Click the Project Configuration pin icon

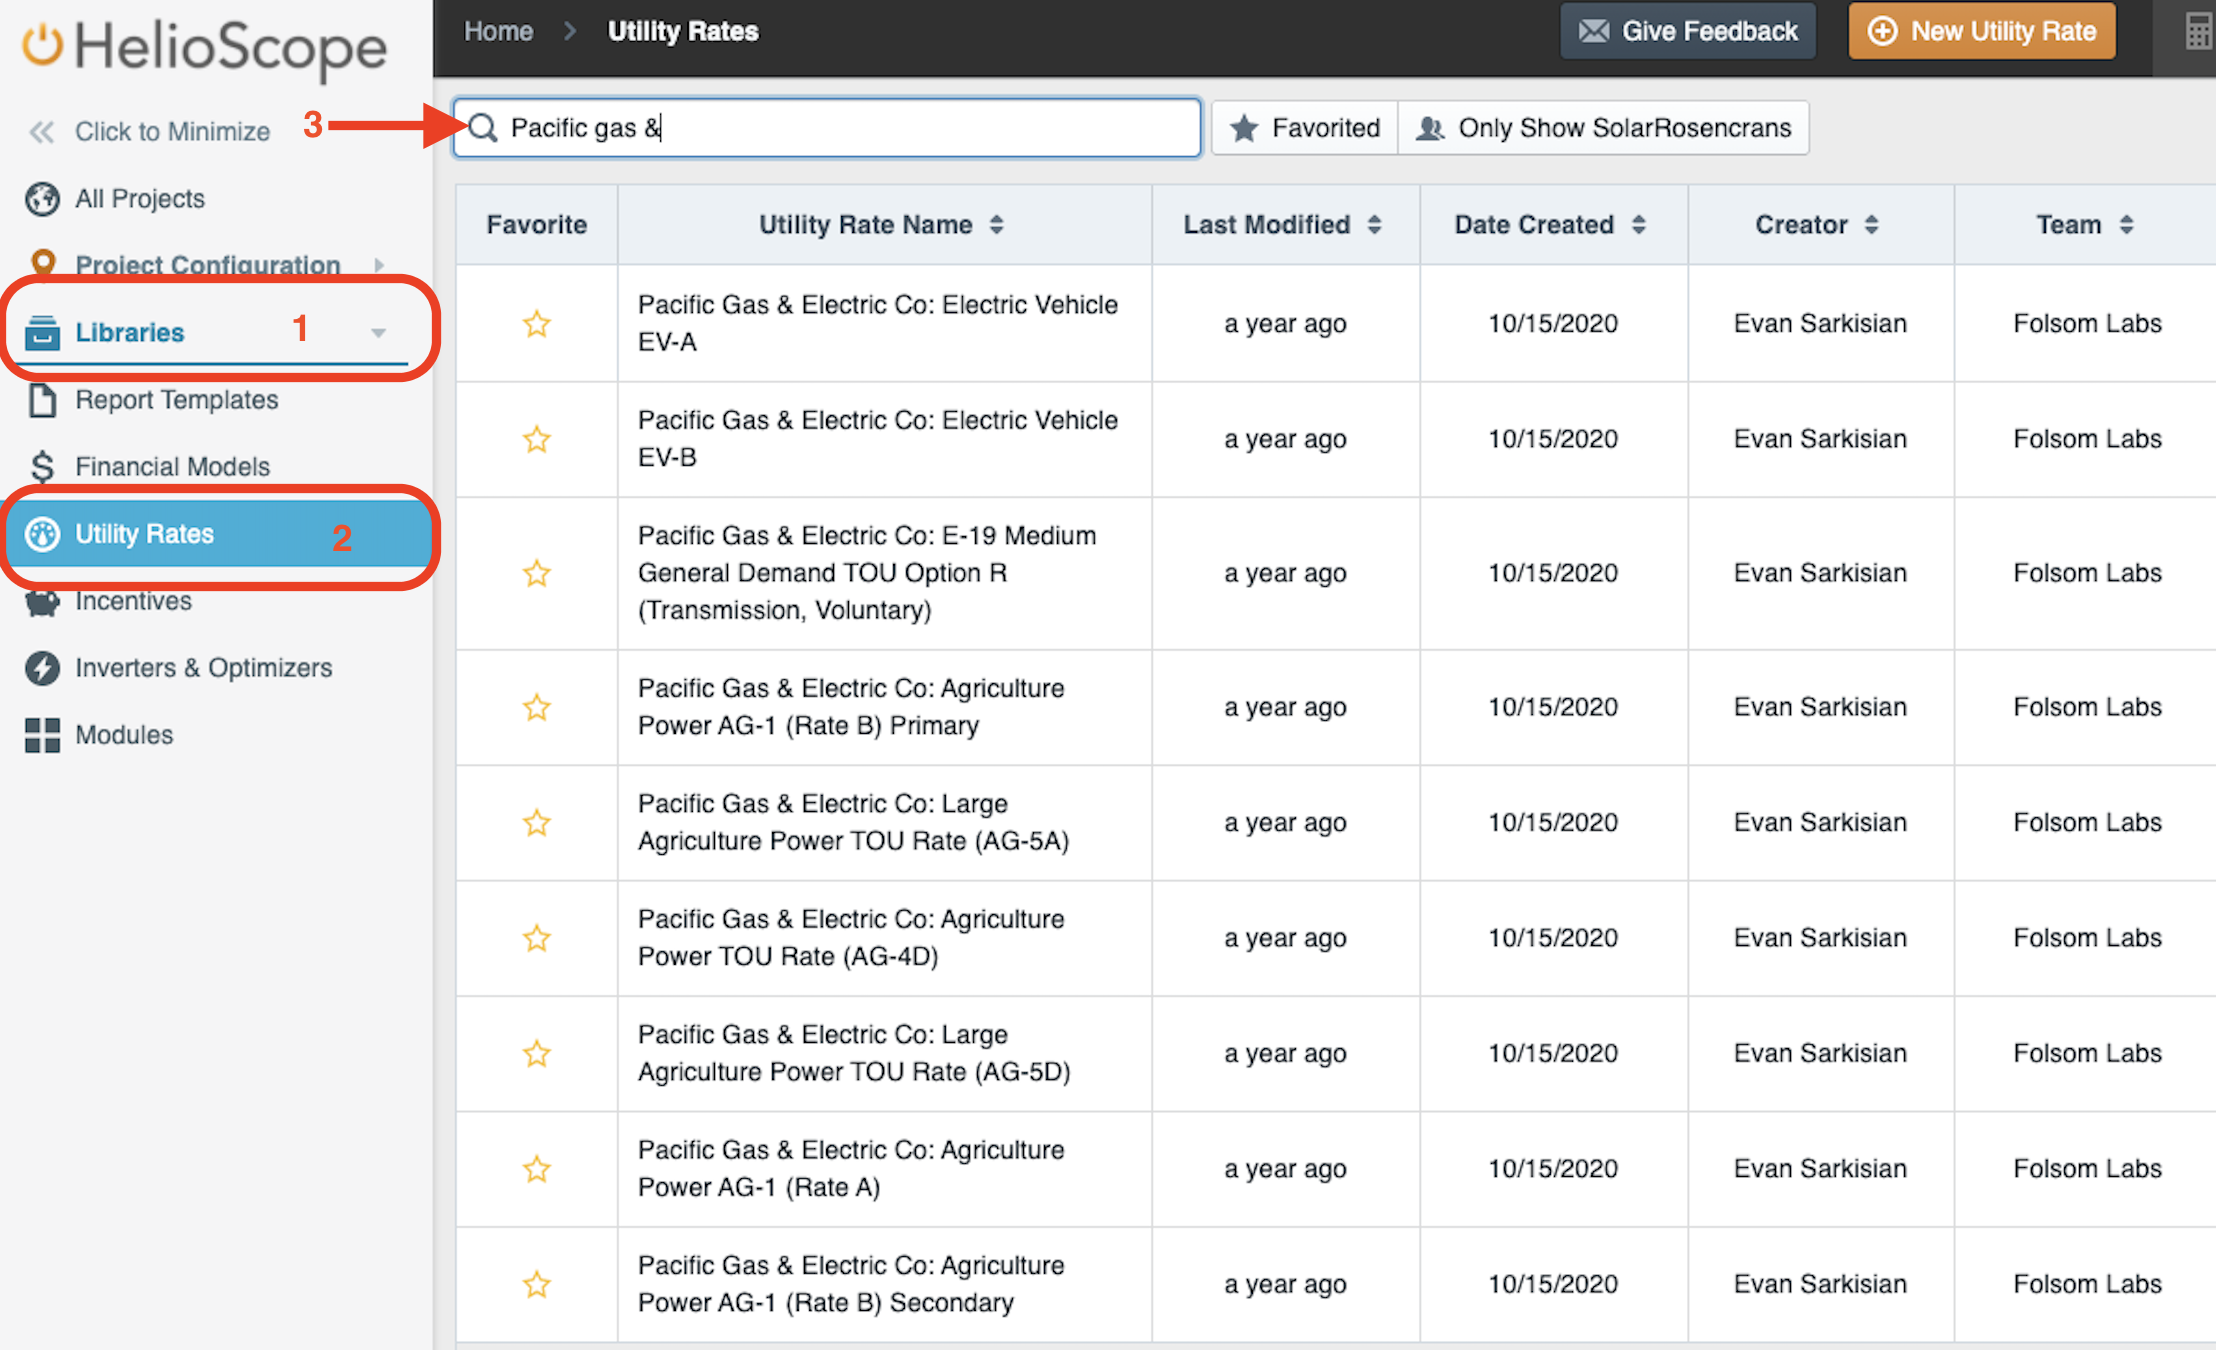click(x=42, y=263)
